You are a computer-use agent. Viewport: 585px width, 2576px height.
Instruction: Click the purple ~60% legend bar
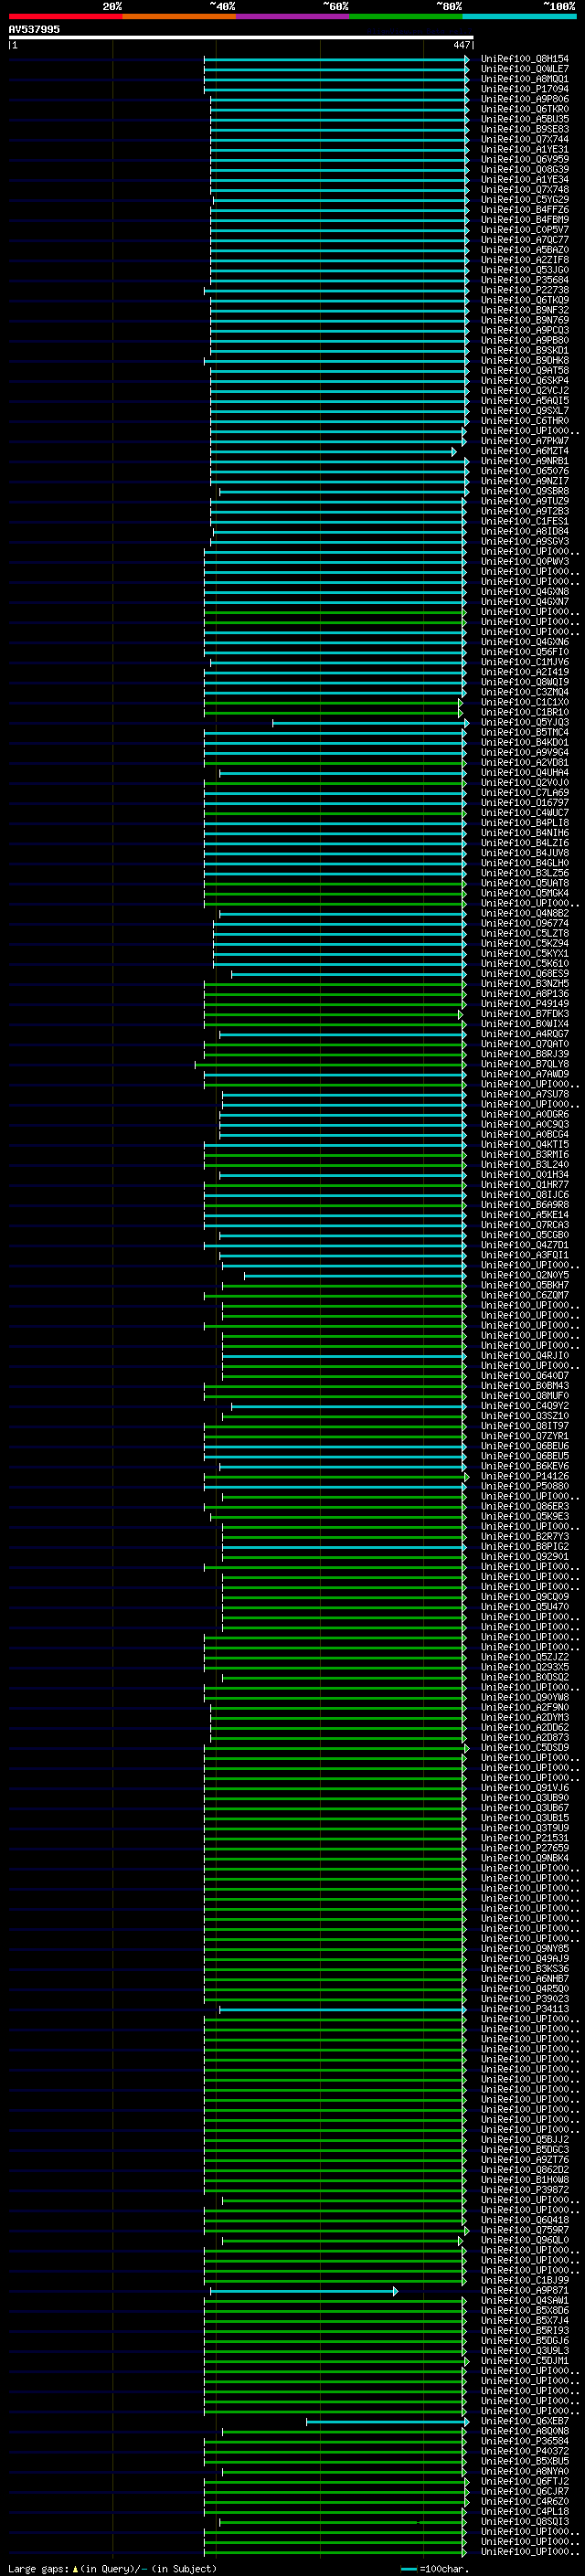pyautogui.click(x=293, y=16)
